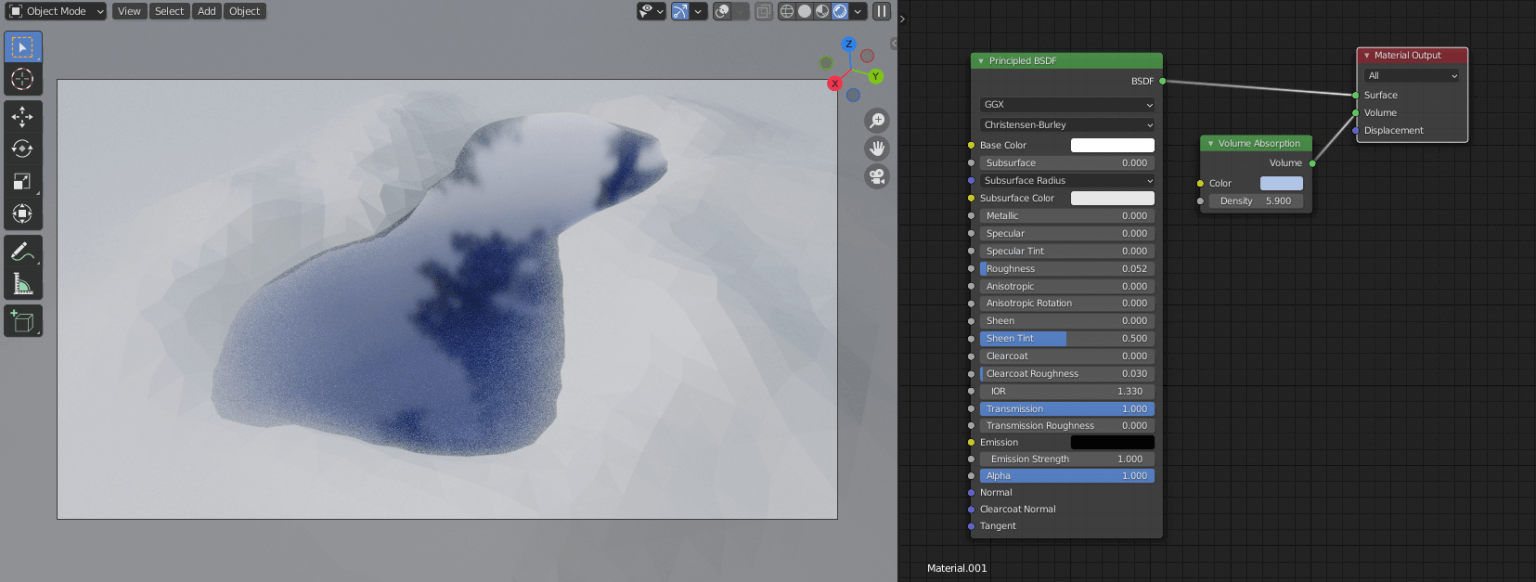
Task: Switch to solid shading
Action: (x=804, y=11)
